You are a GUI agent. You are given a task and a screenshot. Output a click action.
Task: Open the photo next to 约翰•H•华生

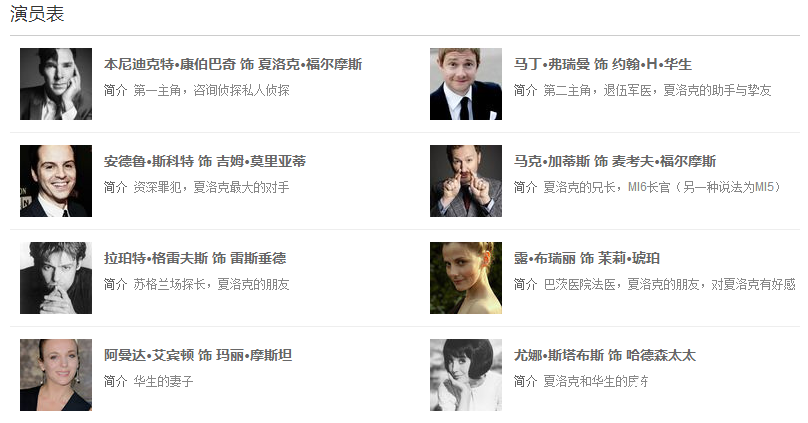[x=466, y=84]
